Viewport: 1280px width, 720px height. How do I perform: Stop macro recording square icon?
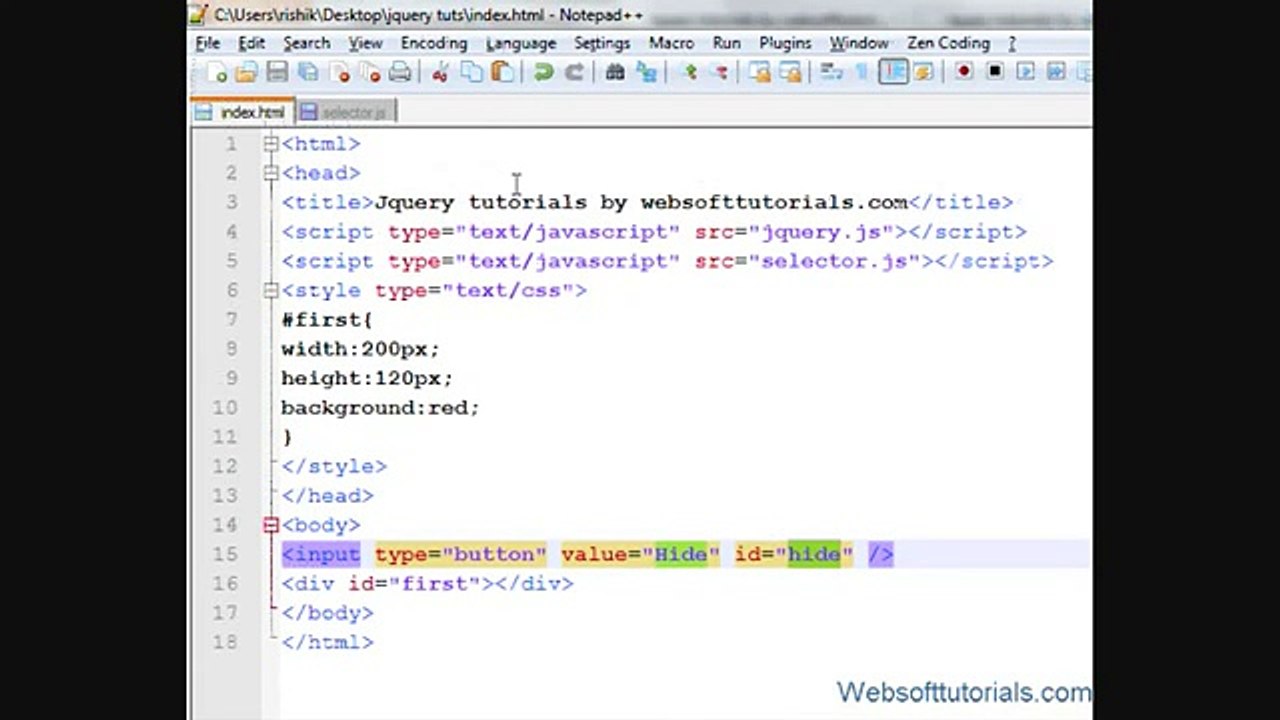coord(995,72)
